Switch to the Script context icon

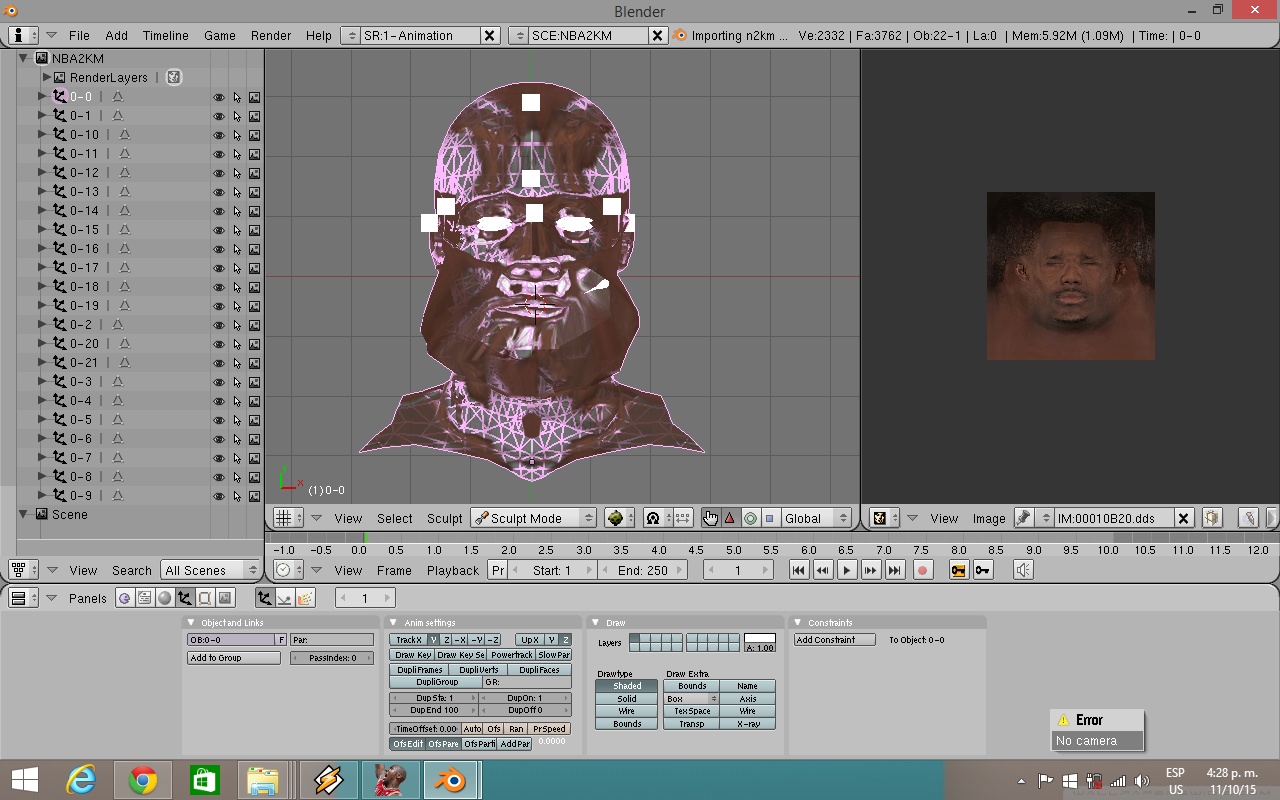[144, 598]
